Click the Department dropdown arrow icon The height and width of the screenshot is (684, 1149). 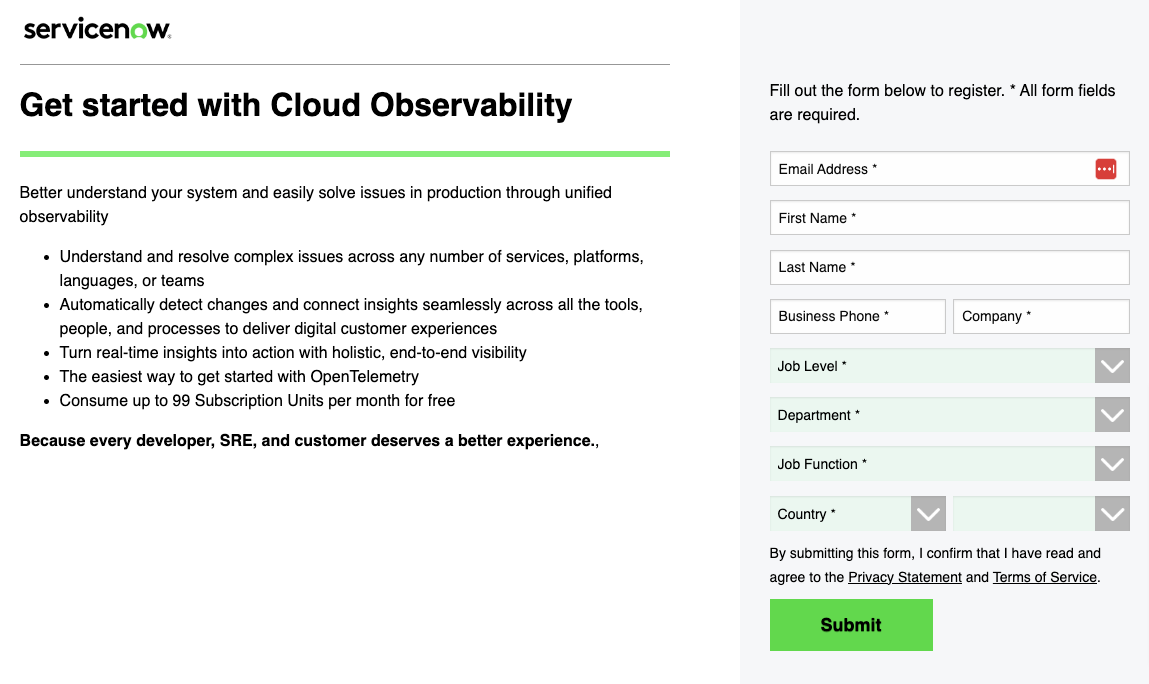click(x=1111, y=414)
